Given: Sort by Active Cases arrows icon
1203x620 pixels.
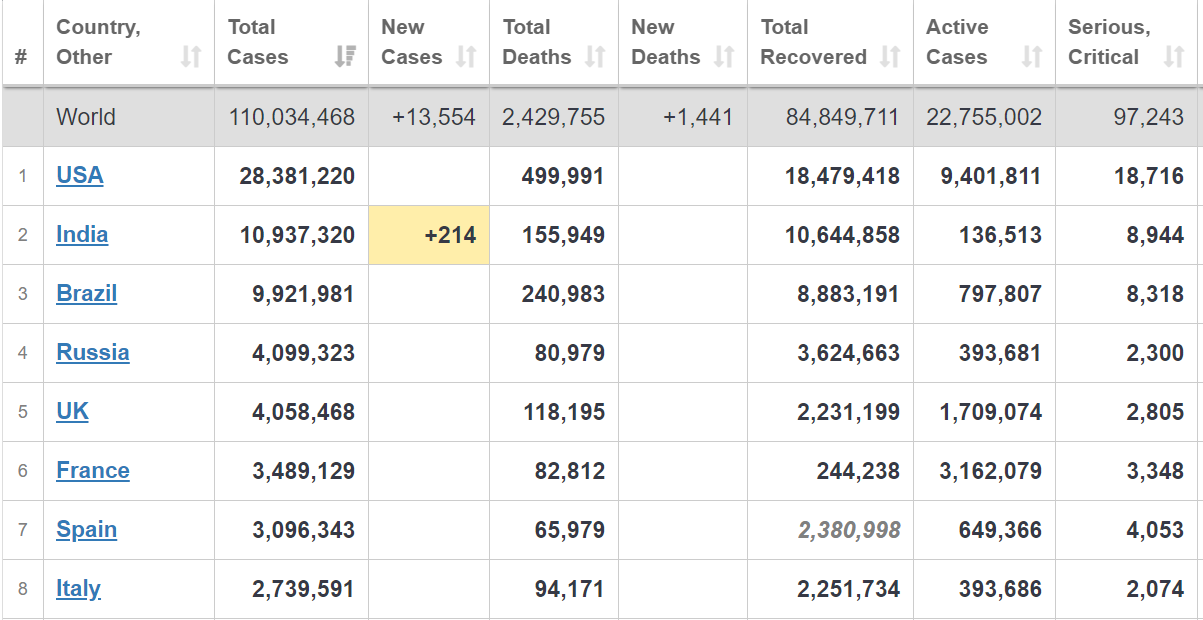Looking at the screenshot, I should pos(1032,57).
